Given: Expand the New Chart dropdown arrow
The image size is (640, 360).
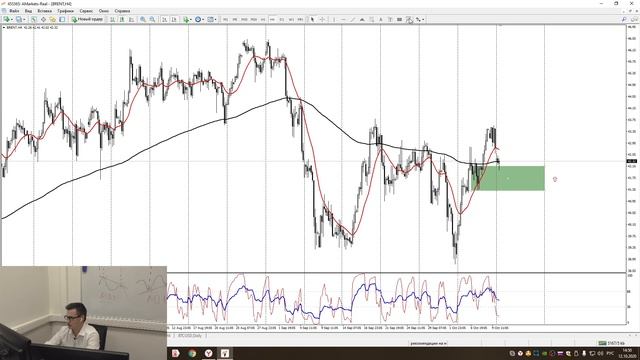Looking at the screenshot, I should [12, 19].
